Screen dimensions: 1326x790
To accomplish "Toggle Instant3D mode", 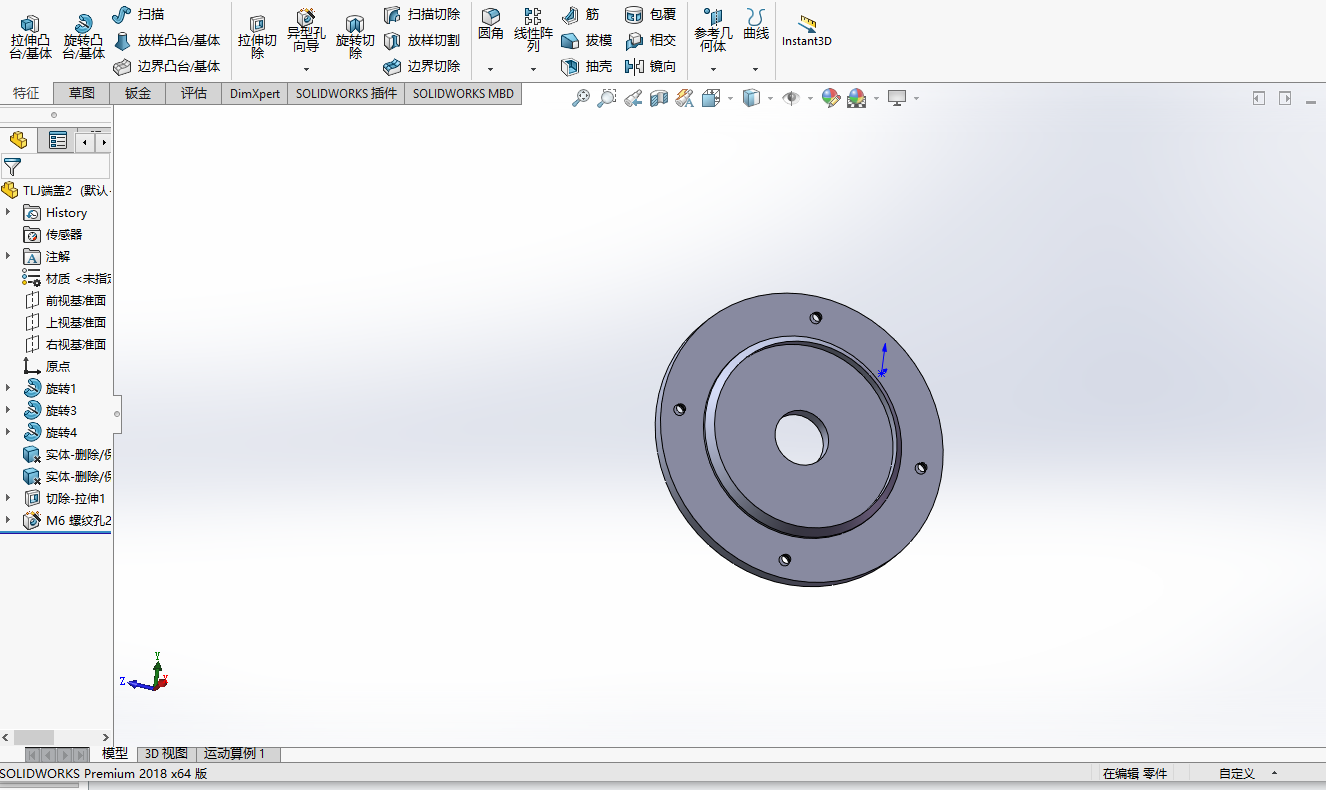I will click(806, 31).
